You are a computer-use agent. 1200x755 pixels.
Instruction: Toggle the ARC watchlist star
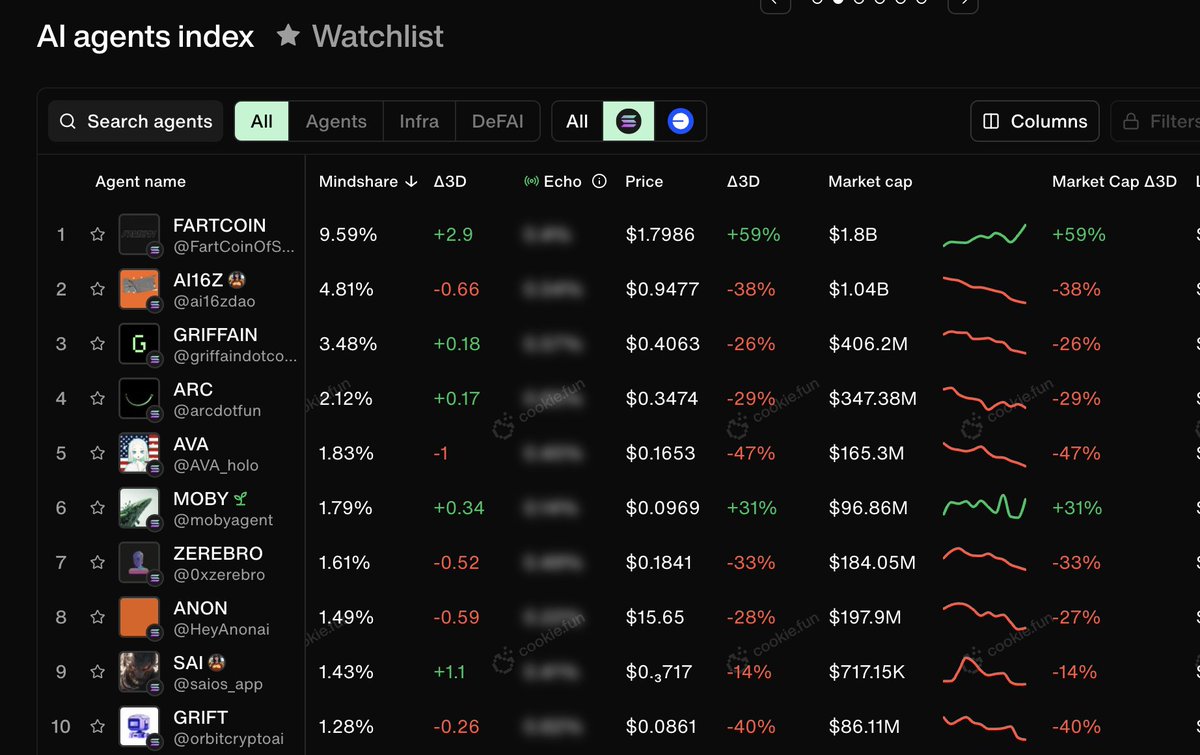[97, 398]
